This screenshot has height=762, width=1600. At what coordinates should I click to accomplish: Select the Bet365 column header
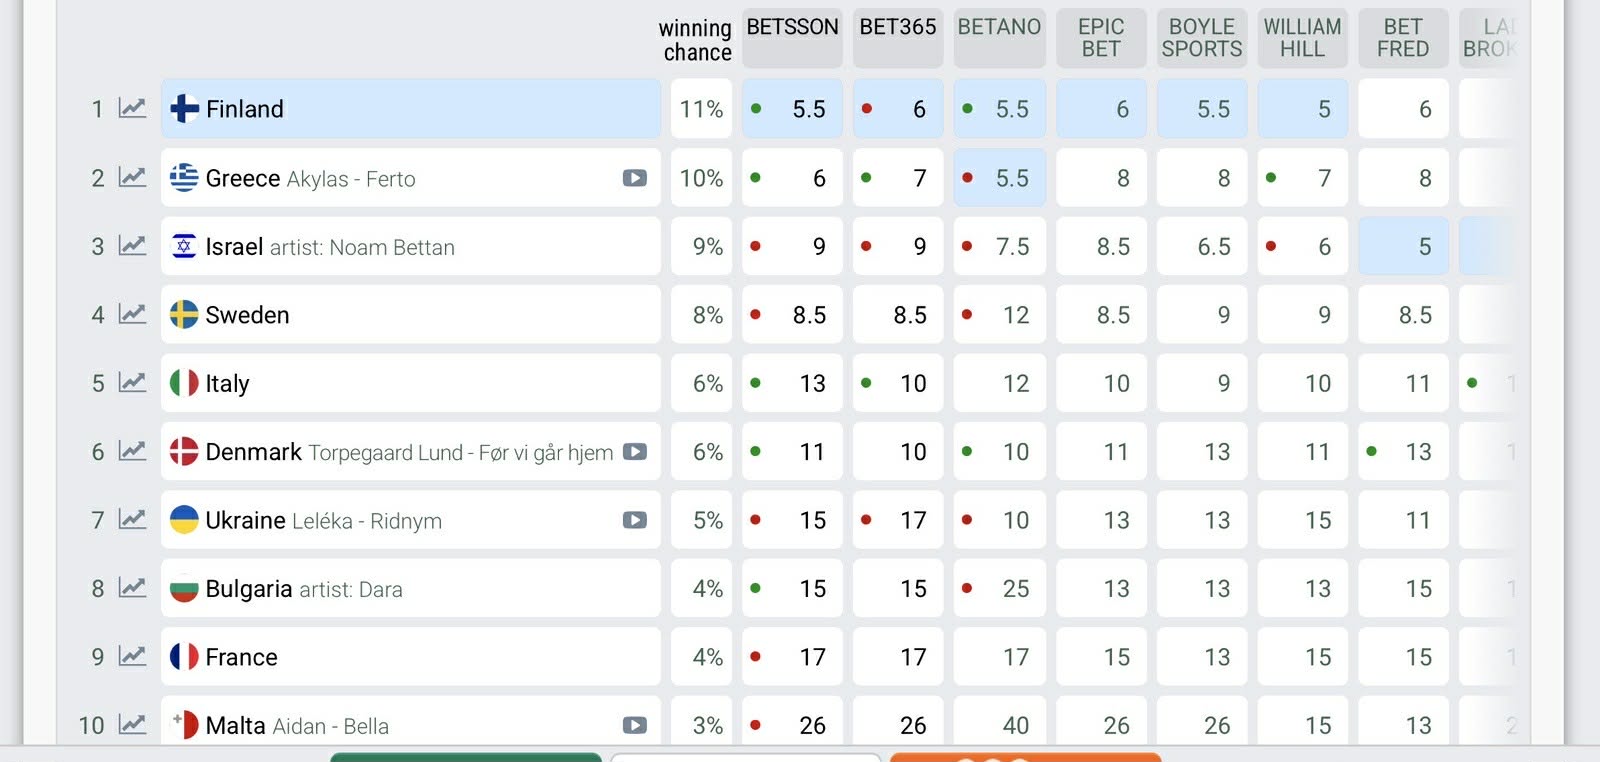(x=898, y=28)
